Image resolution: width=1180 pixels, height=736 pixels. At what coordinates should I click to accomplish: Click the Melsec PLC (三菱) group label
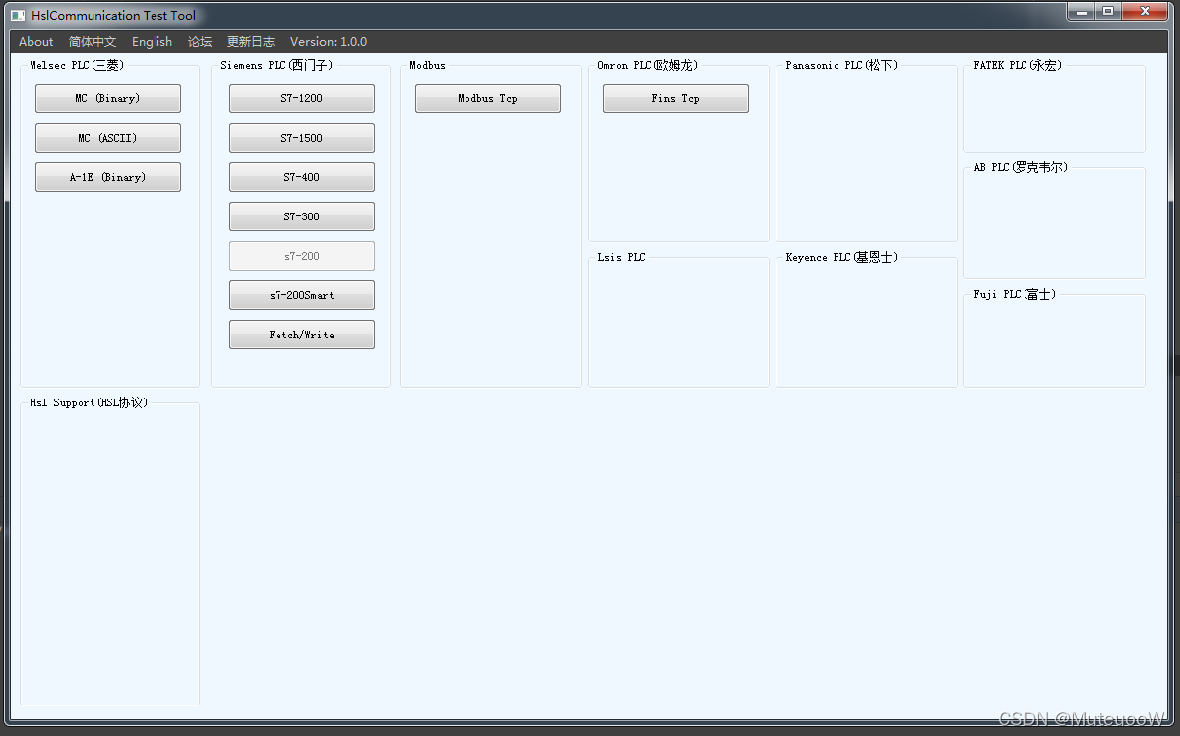(77, 65)
